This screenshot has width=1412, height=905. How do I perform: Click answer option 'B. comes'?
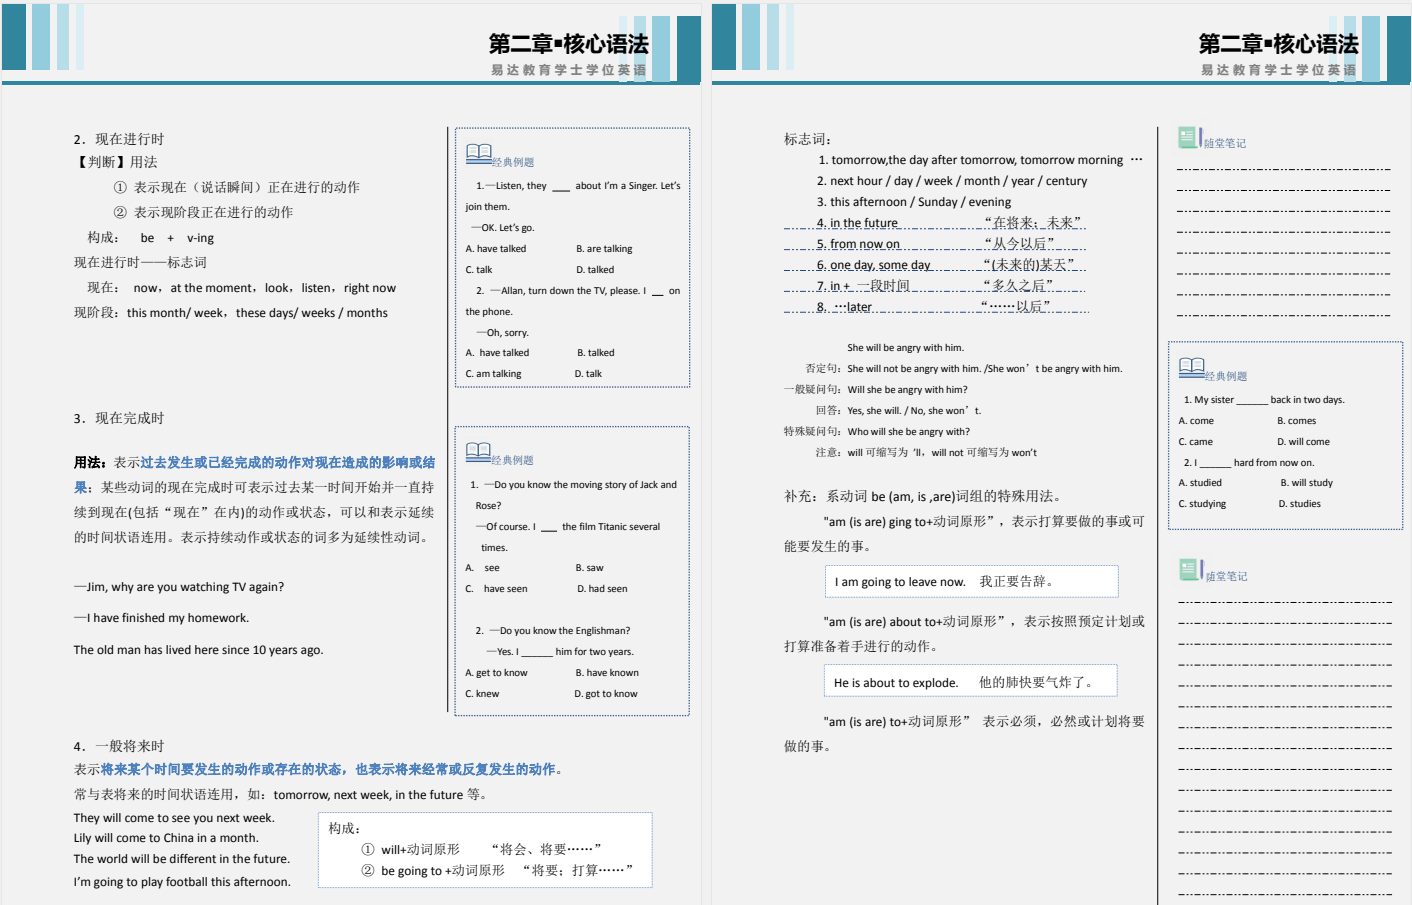pyautogui.click(x=1297, y=421)
